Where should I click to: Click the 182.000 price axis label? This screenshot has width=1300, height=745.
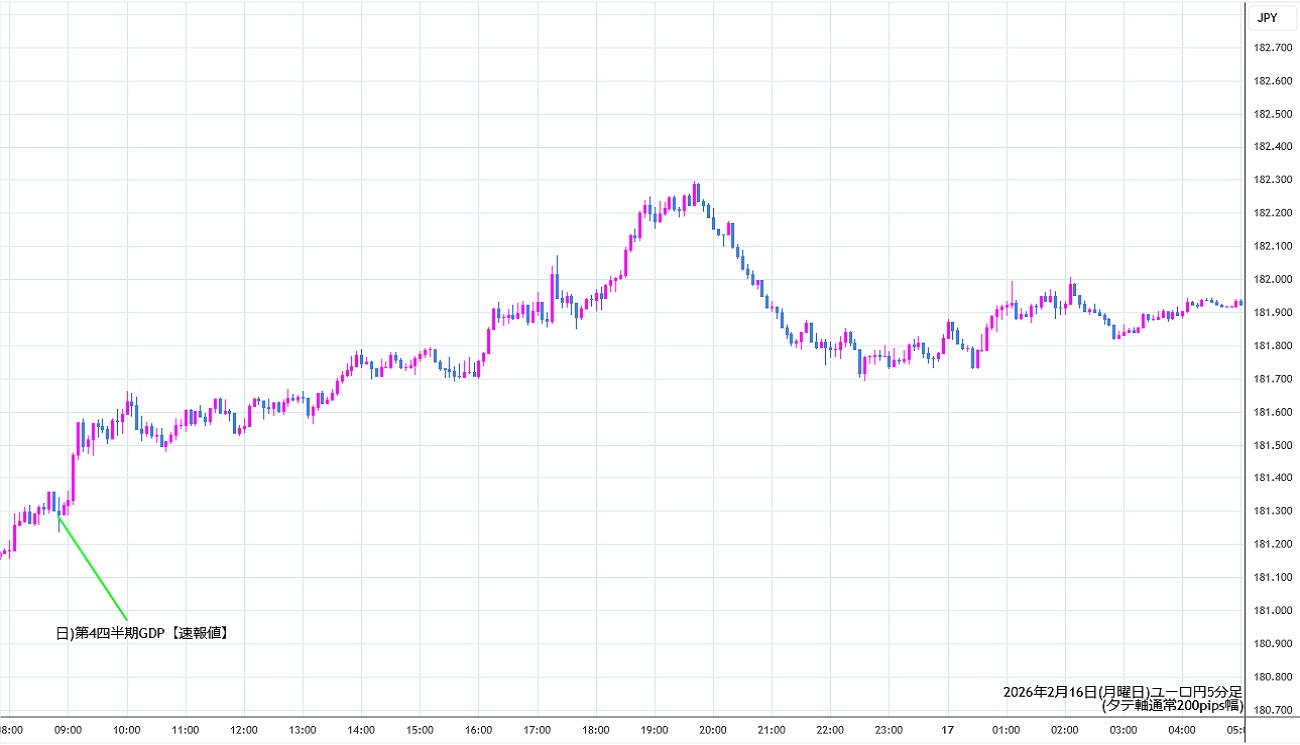pyautogui.click(x=1273, y=279)
